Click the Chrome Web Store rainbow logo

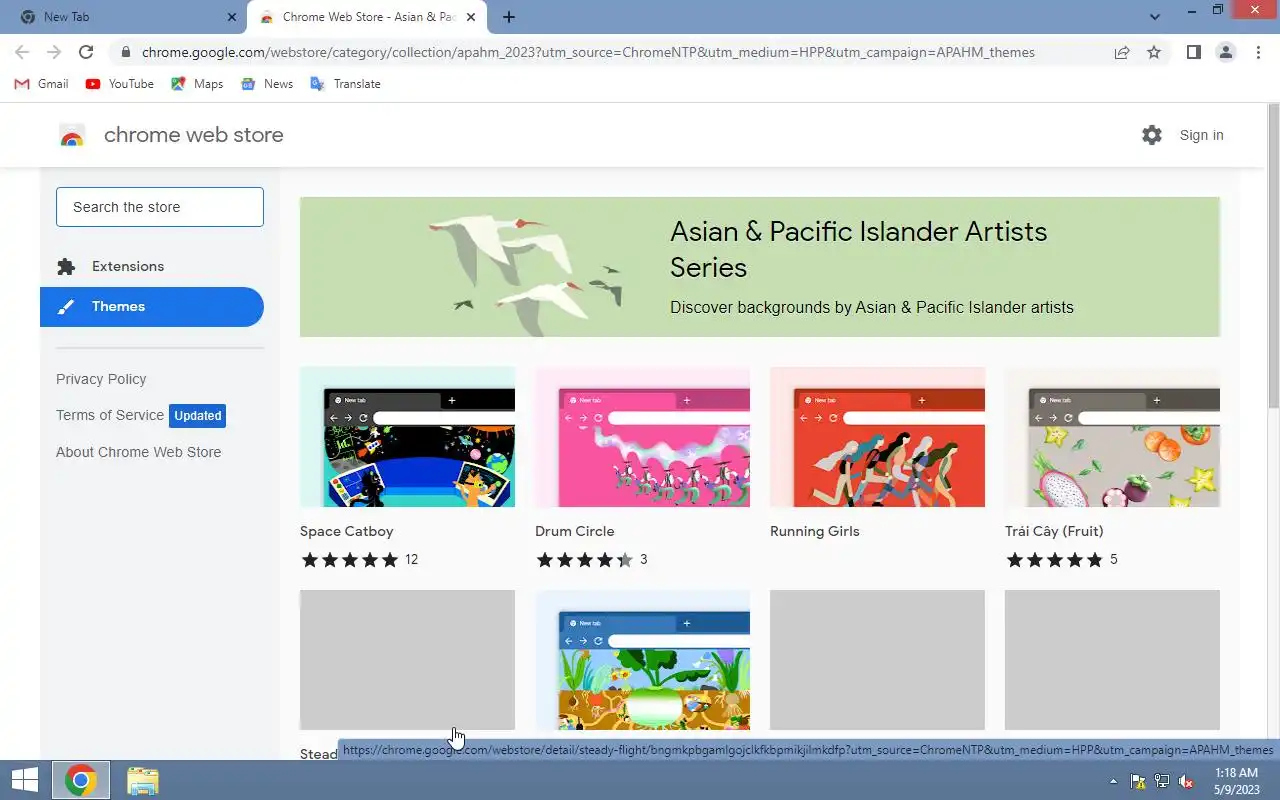pos(71,136)
